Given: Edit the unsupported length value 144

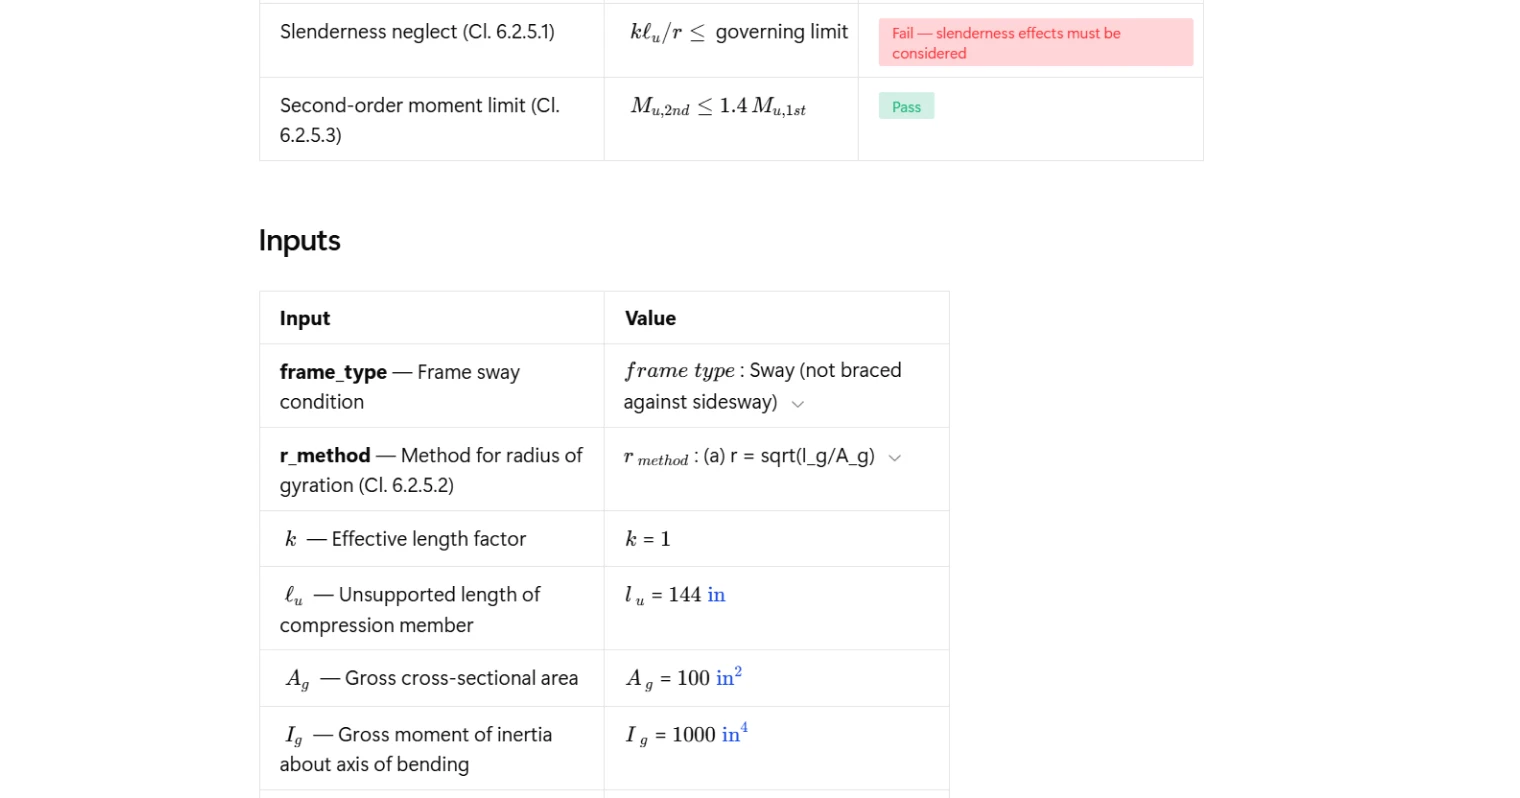Looking at the screenshot, I should (x=685, y=595).
